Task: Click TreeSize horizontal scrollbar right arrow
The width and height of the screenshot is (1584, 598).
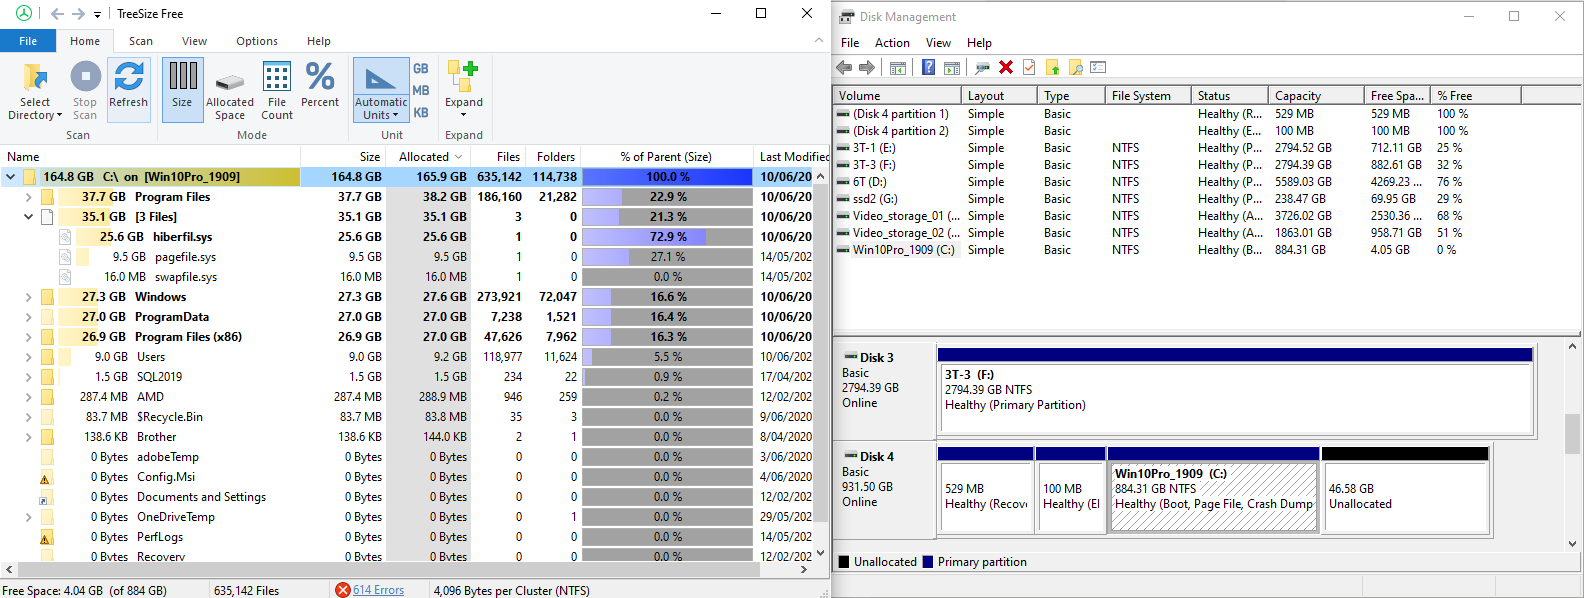Action: tap(805, 569)
